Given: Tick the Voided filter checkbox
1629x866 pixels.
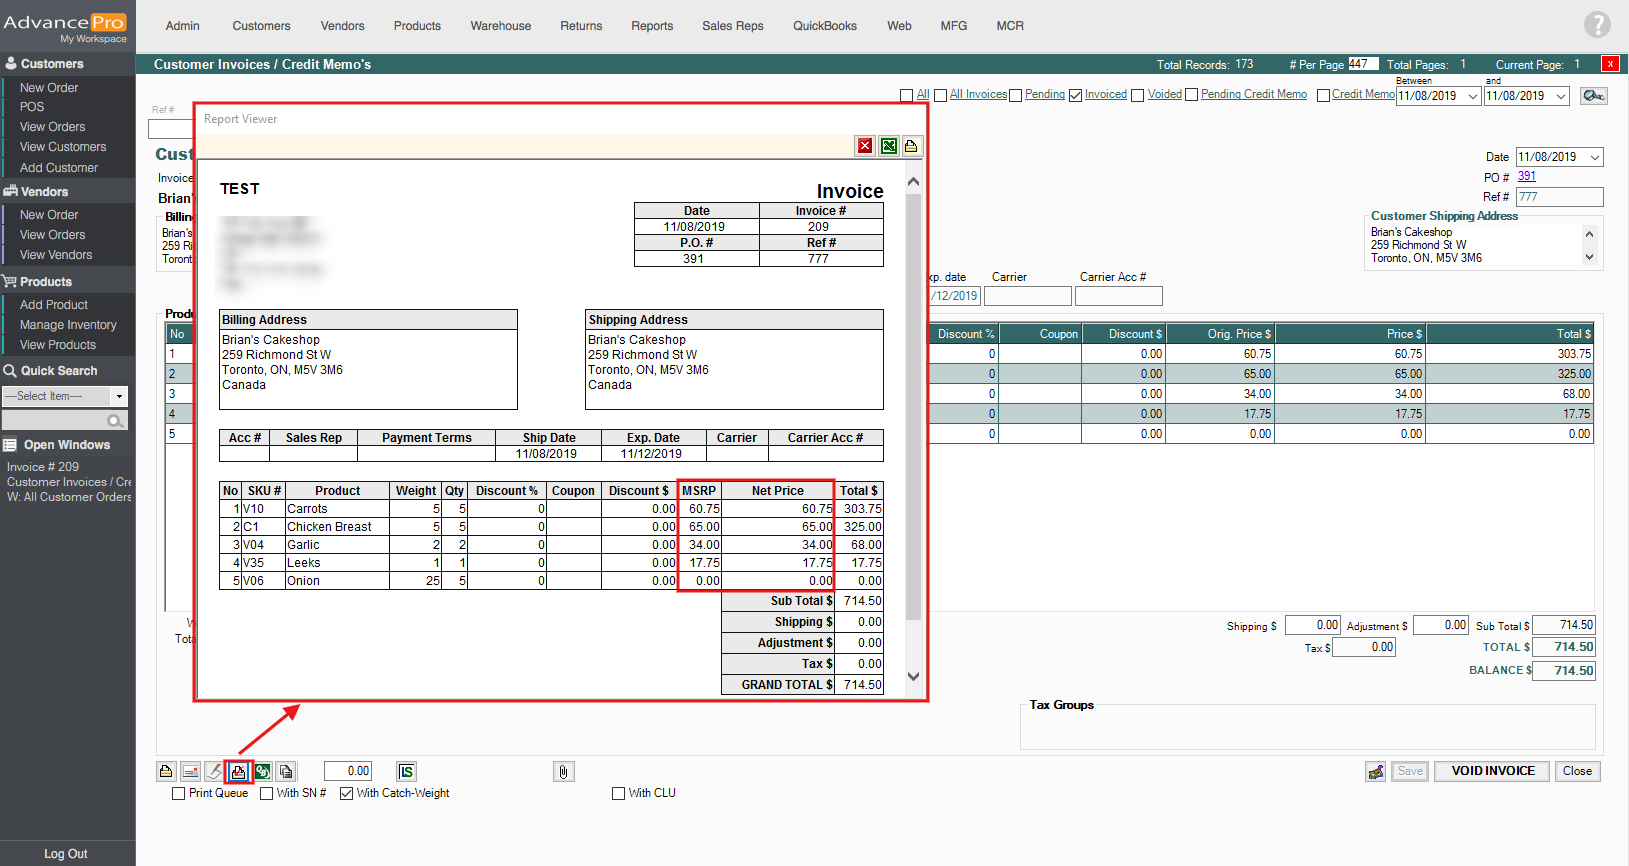Looking at the screenshot, I should click(x=1138, y=95).
